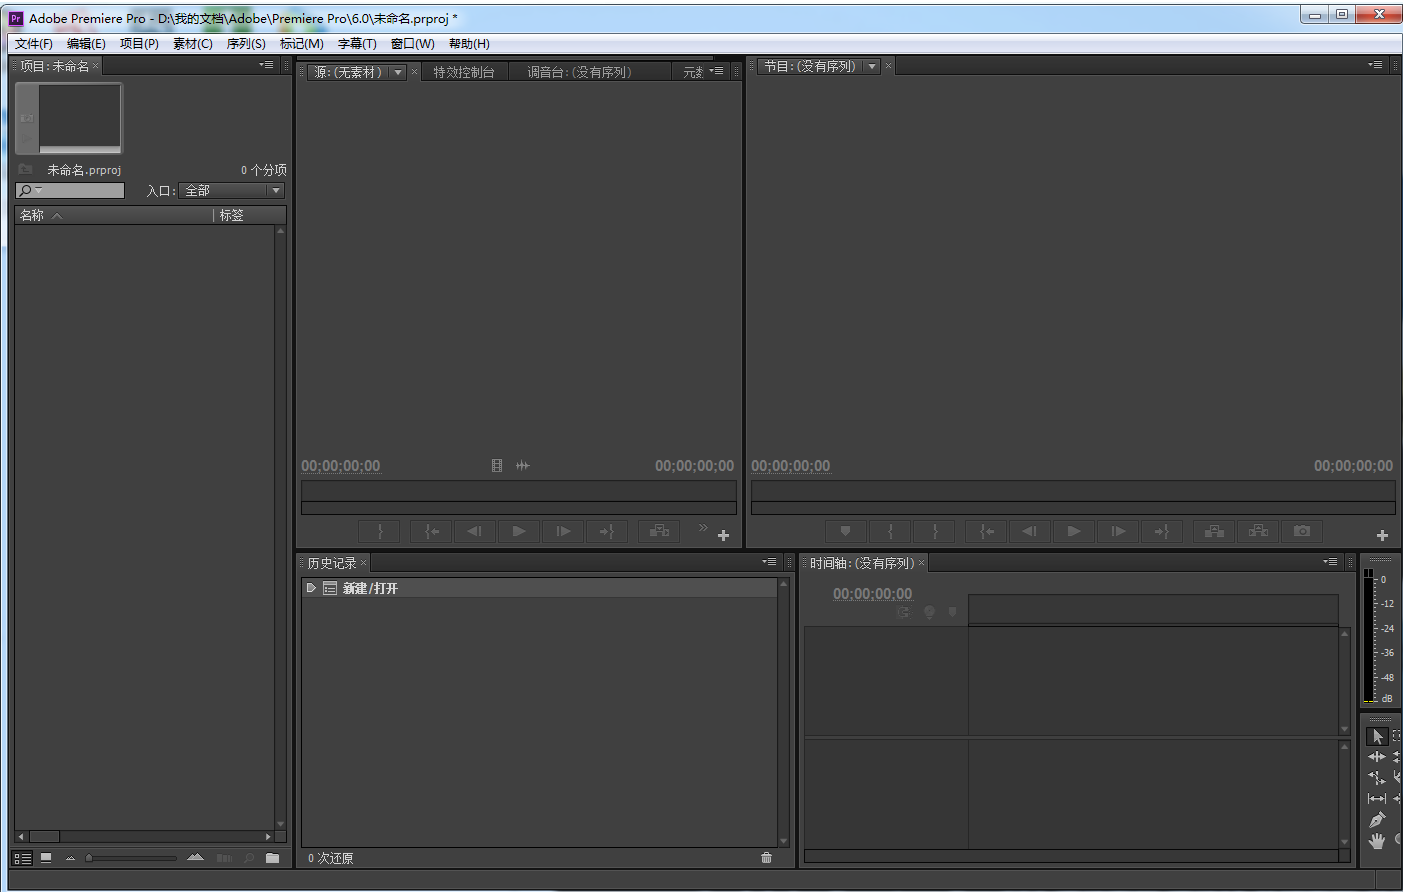Click the search field in the Project panel
Image resolution: width=1403 pixels, height=892 pixels.
68,190
